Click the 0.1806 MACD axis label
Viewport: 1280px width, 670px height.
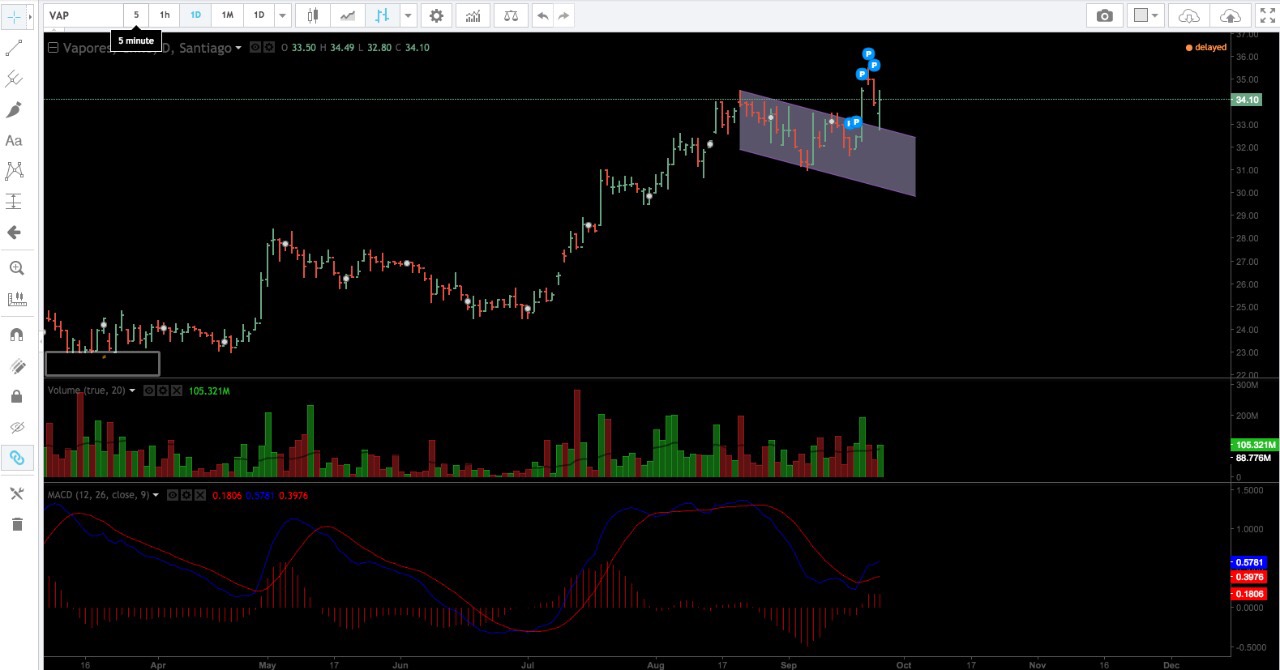(1250, 594)
